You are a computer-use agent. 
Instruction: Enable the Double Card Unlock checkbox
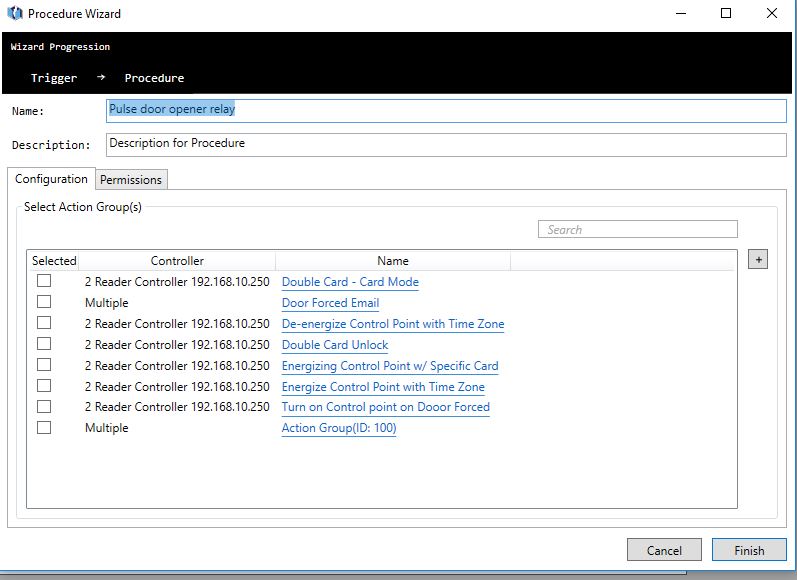(x=44, y=344)
